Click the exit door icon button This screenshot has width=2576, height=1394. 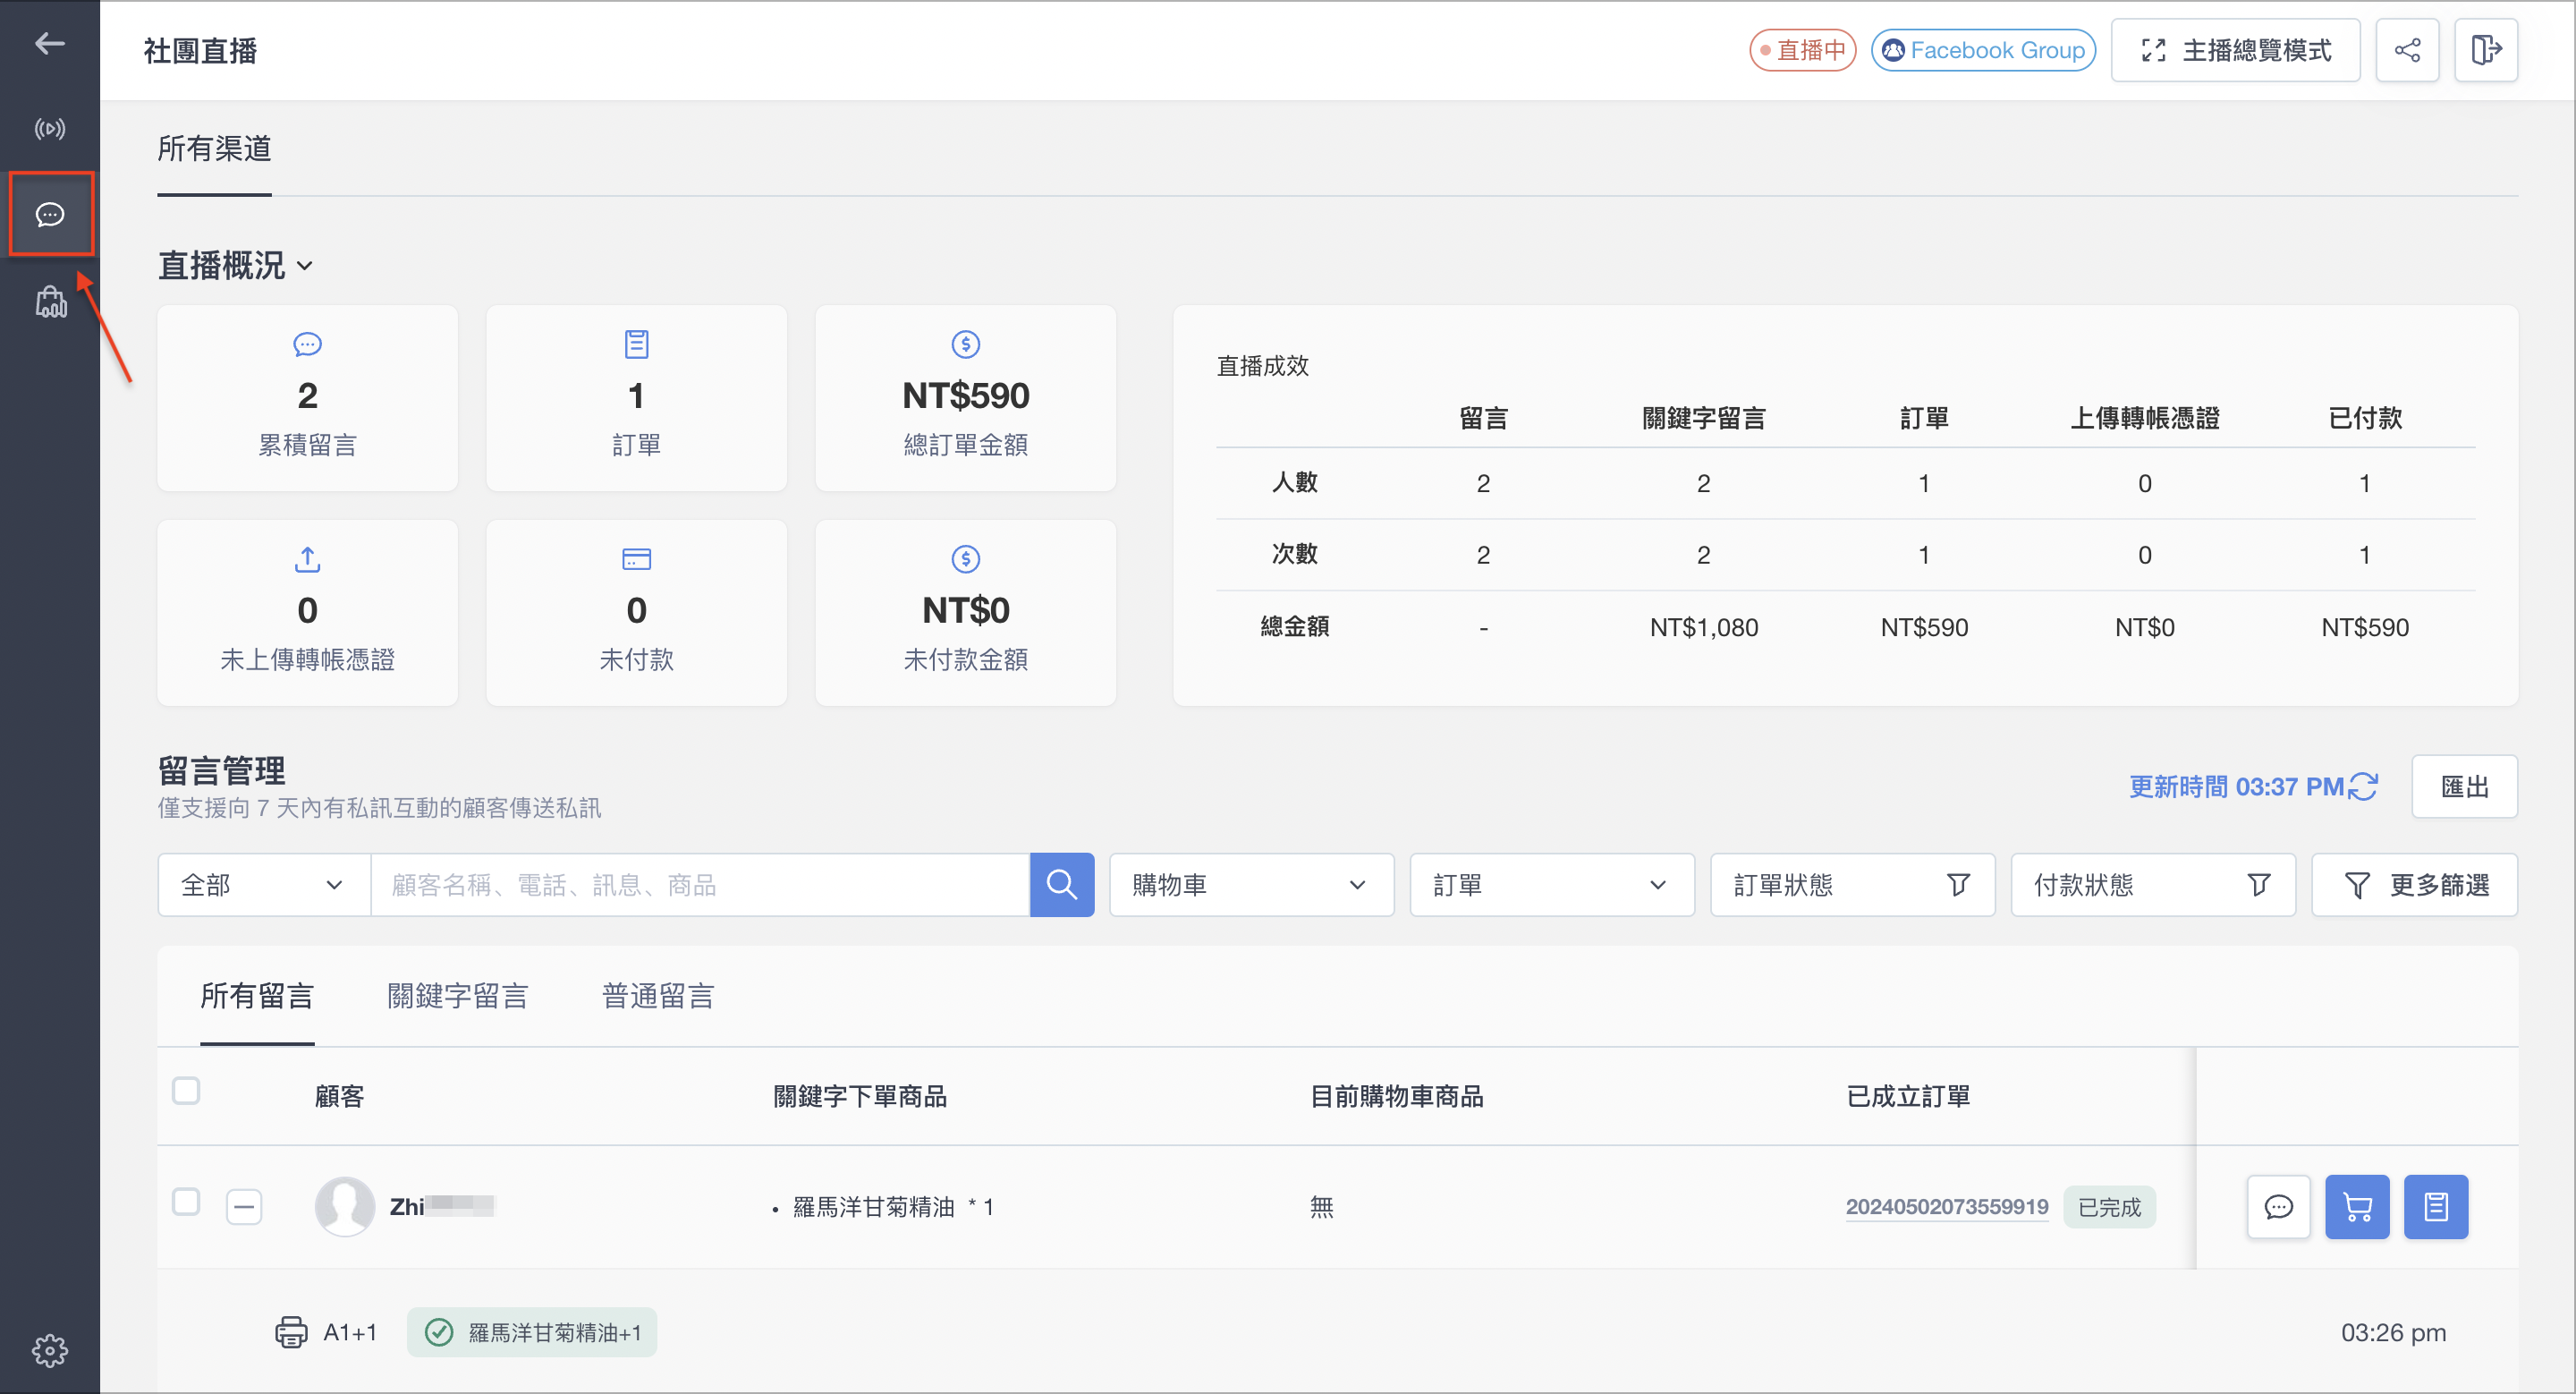(2486, 50)
